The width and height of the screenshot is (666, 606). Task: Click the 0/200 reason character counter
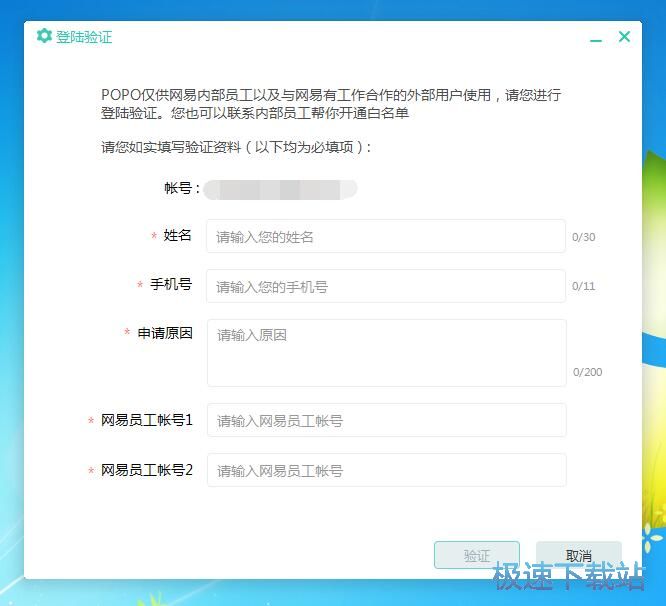point(587,373)
